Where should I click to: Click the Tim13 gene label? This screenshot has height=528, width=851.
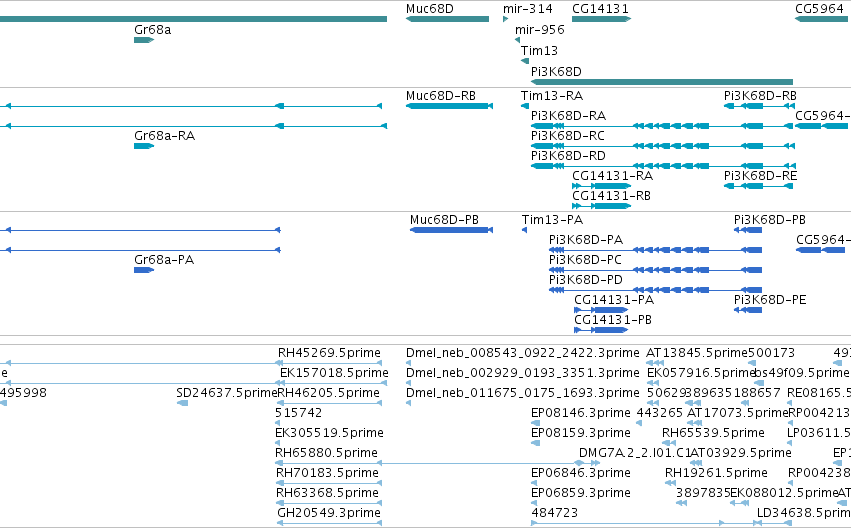539,51
